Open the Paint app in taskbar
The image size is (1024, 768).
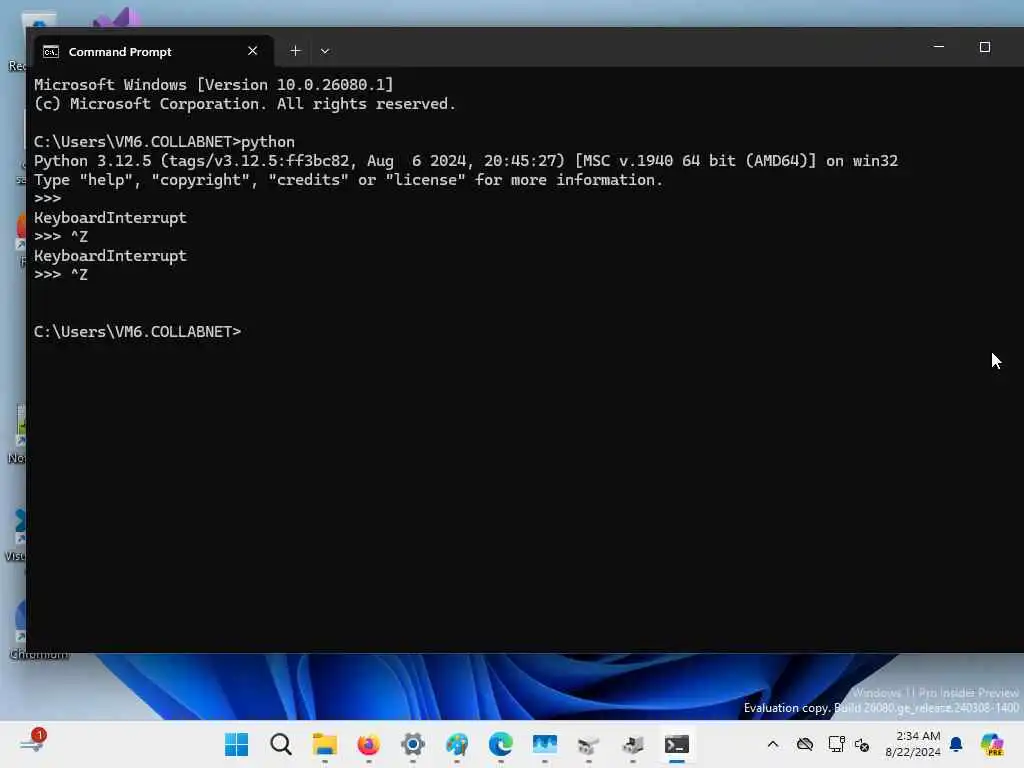pos(456,744)
